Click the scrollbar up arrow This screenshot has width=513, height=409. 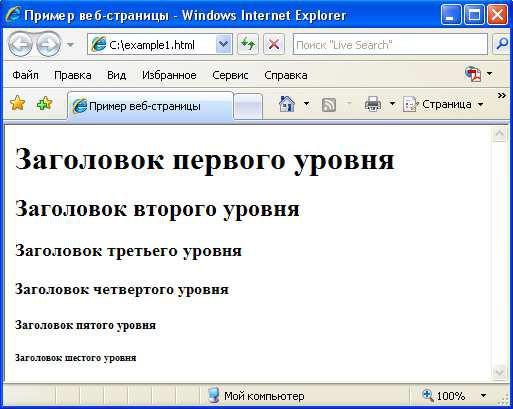pyautogui.click(x=499, y=134)
